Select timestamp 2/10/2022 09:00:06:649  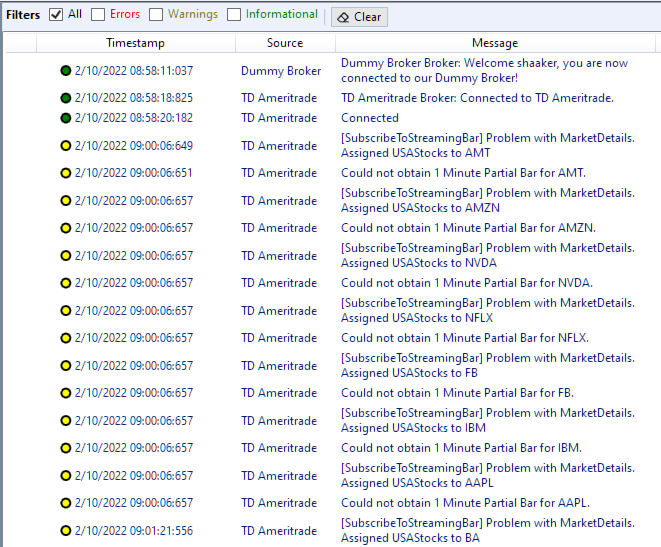pyautogui.click(x=134, y=146)
